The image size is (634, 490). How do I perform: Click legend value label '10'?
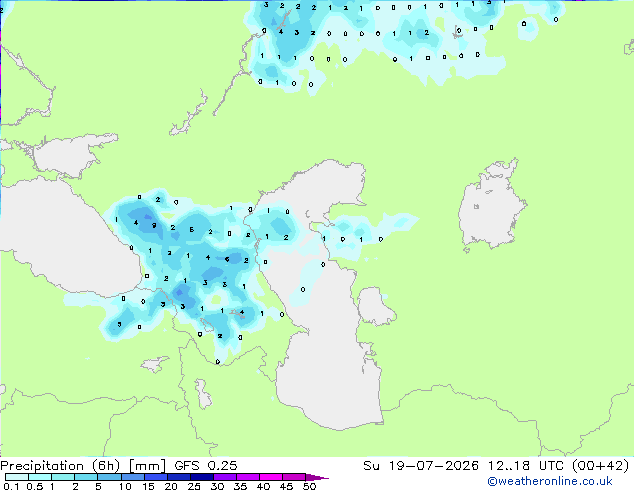(x=125, y=486)
